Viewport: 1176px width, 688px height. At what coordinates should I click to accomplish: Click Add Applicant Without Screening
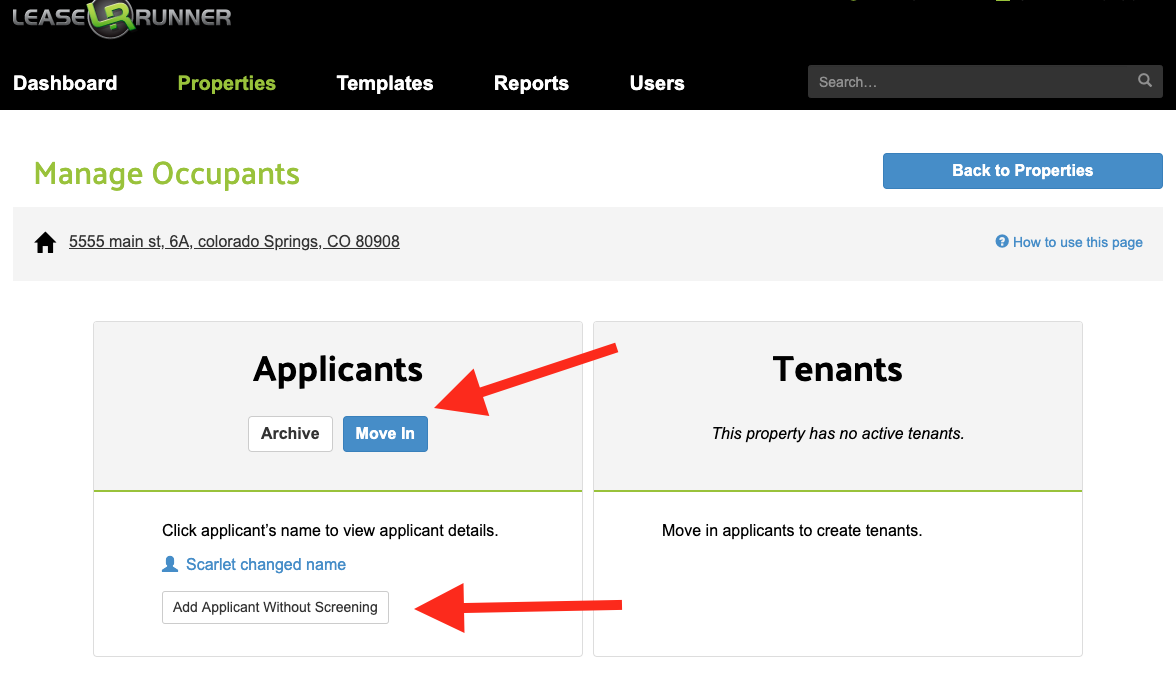(275, 607)
